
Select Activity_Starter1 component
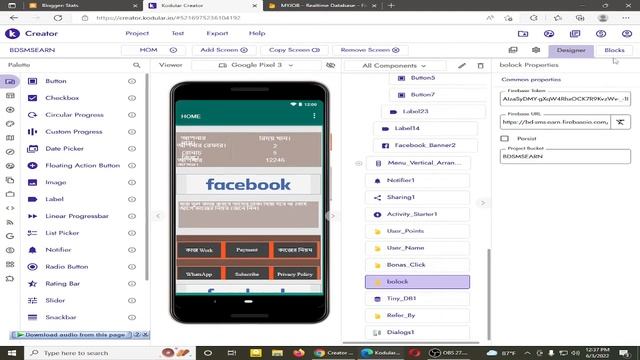click(417, 214)
